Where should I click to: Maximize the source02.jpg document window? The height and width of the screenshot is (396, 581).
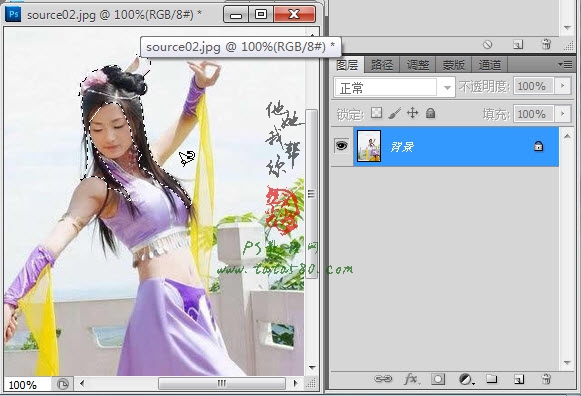(261, 14)
